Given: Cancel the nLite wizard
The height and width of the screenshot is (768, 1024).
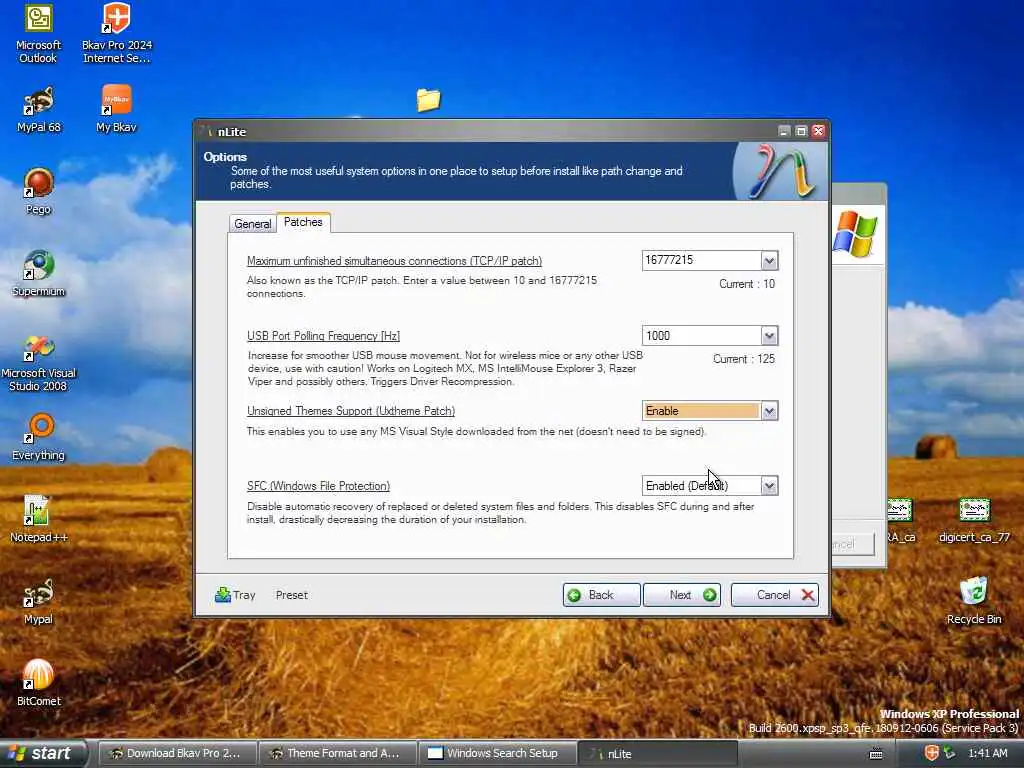Looking at the screenshot, I should tap(775, 595).
